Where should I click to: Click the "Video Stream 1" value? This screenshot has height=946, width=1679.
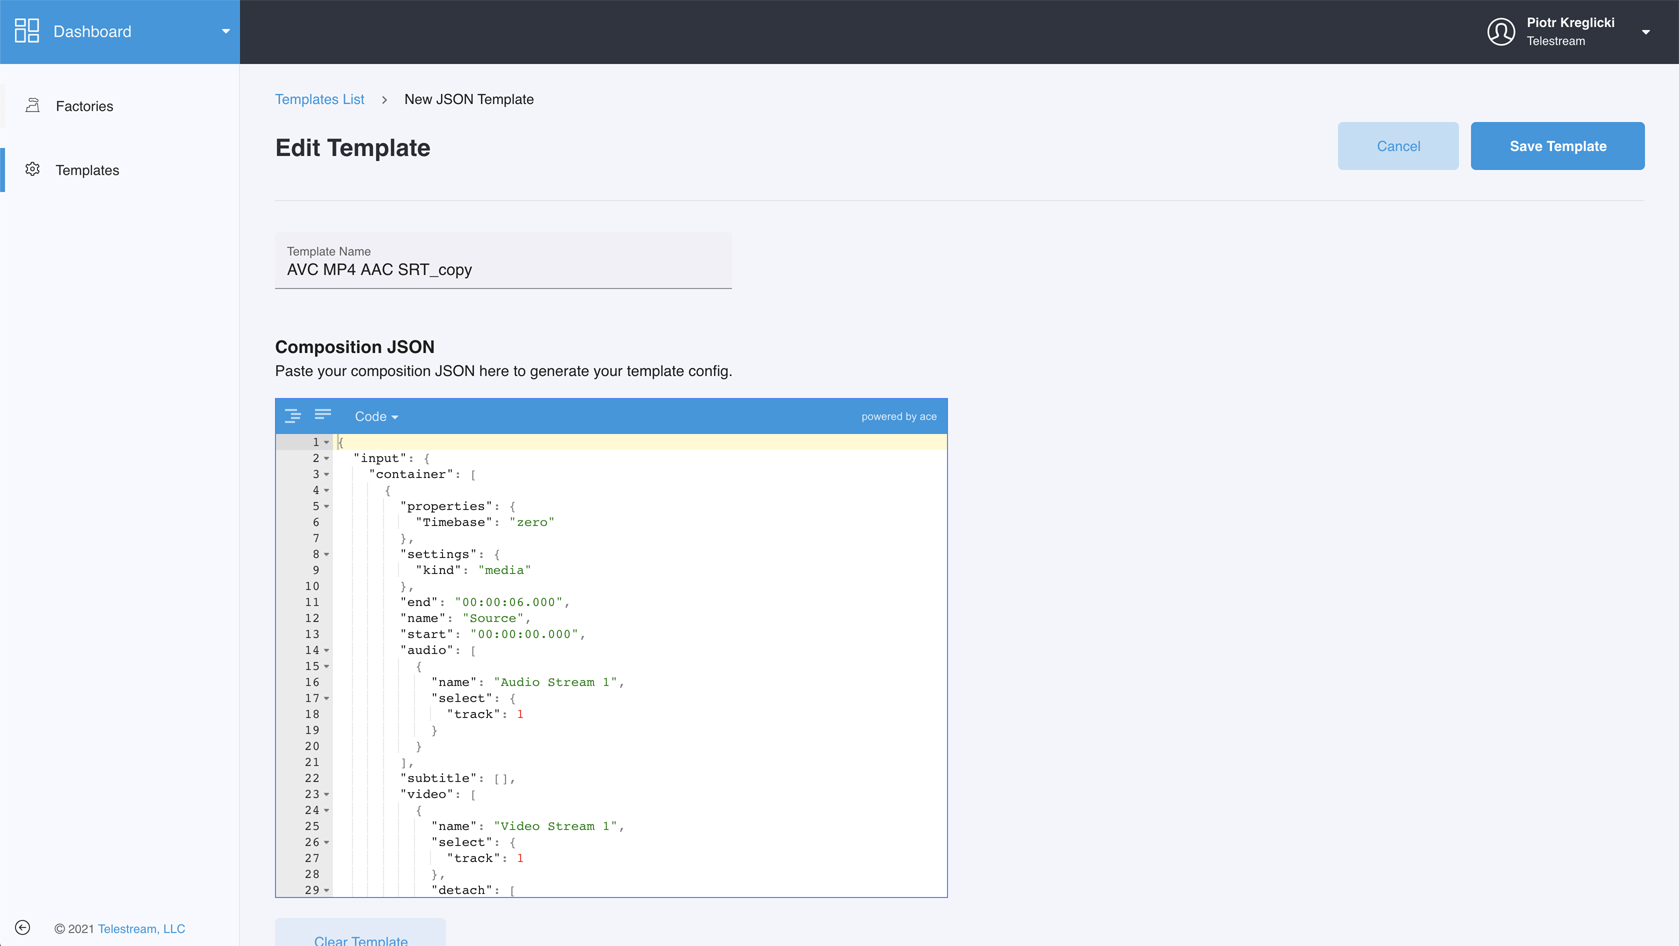tap(555, 826)
